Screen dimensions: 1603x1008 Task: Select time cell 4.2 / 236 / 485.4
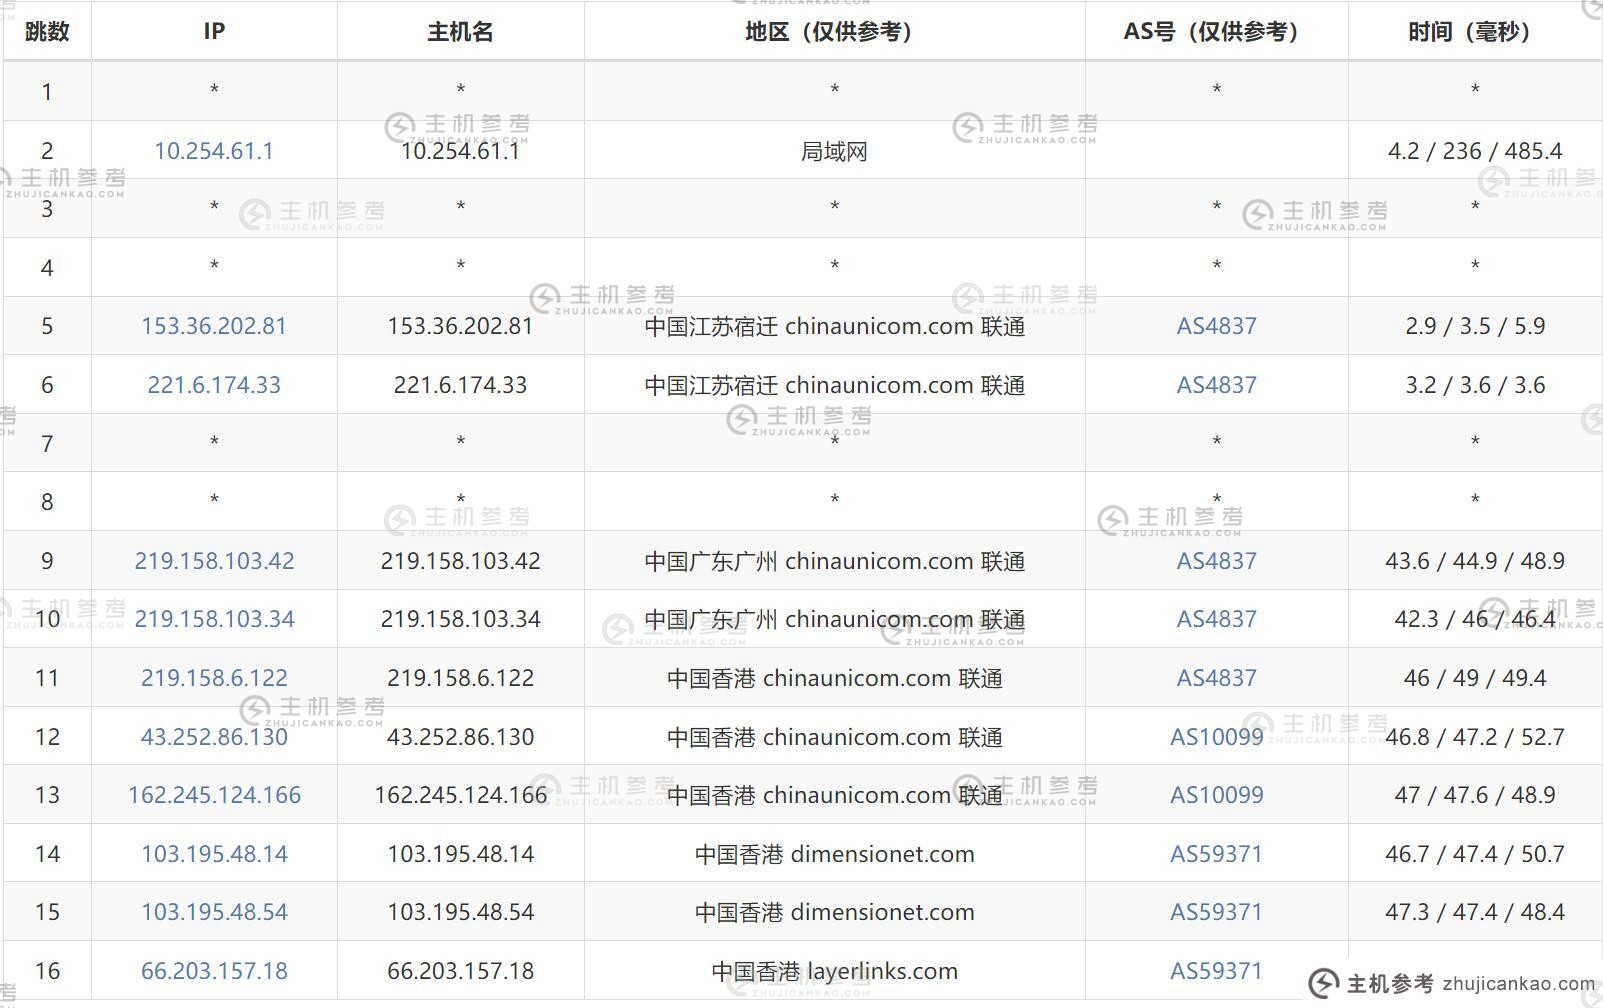pos(1475,151)
